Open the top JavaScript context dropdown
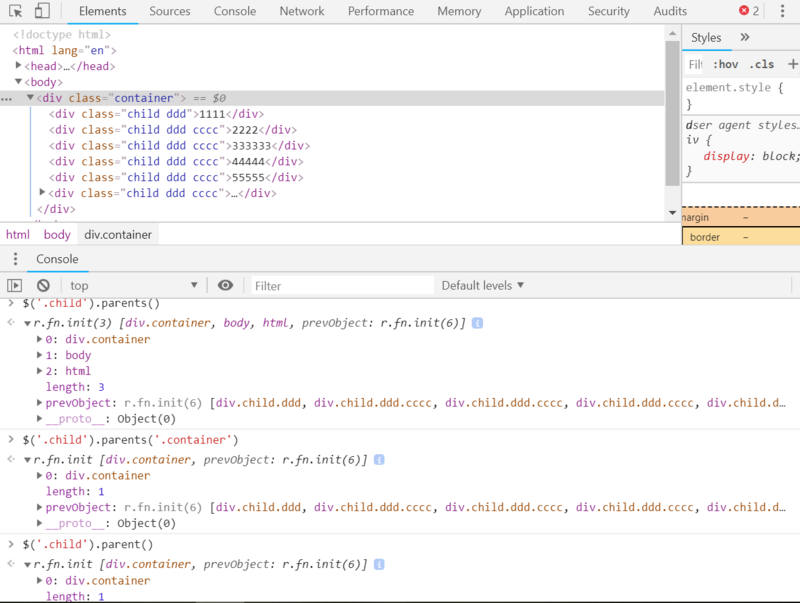This screenshot has width=800, height=603. (134, 286)
